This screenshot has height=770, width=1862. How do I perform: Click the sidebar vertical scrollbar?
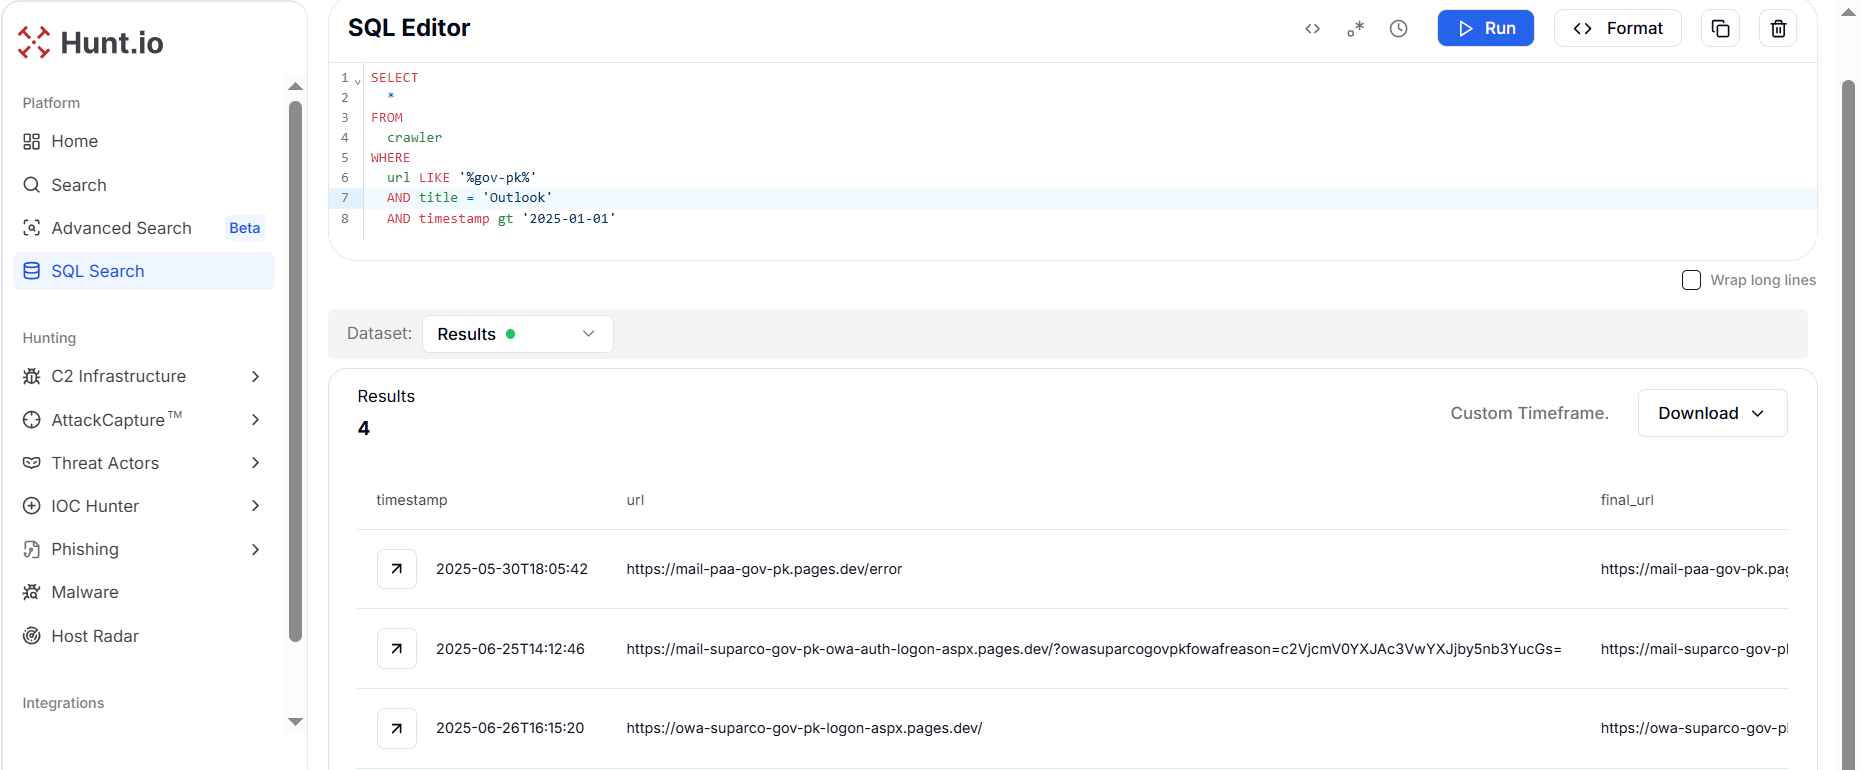point(295,370)
